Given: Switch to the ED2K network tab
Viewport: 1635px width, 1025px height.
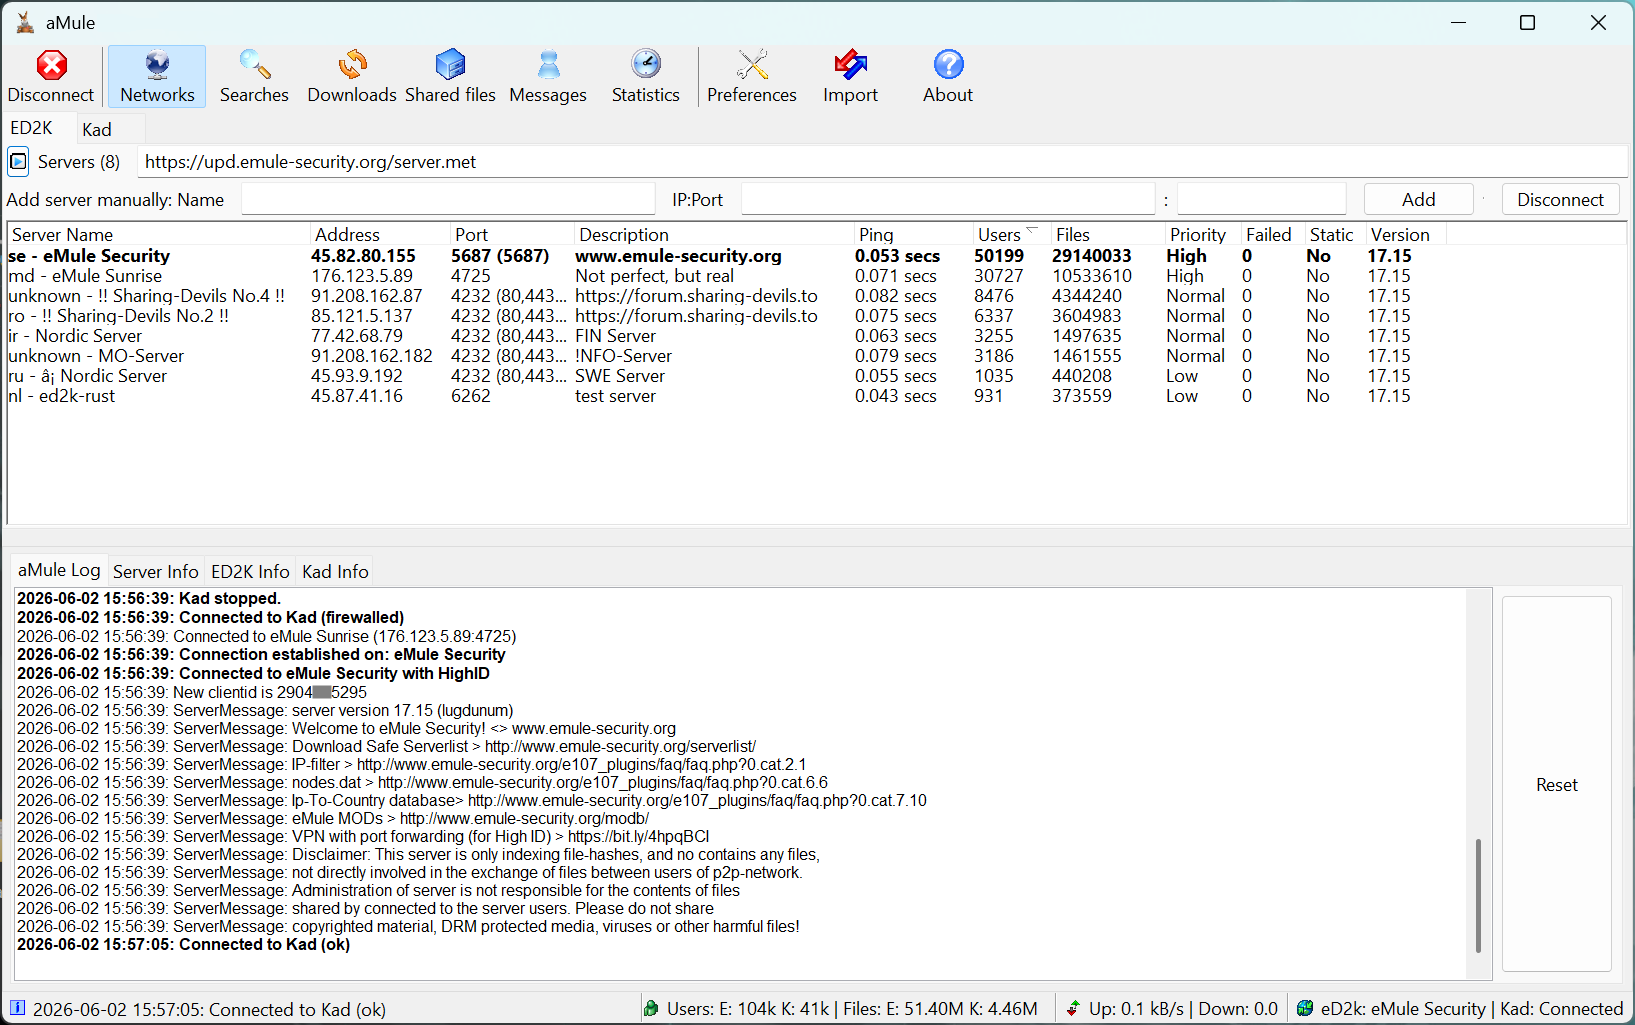Looking at the screenshot, I should (x=31, y=128).
